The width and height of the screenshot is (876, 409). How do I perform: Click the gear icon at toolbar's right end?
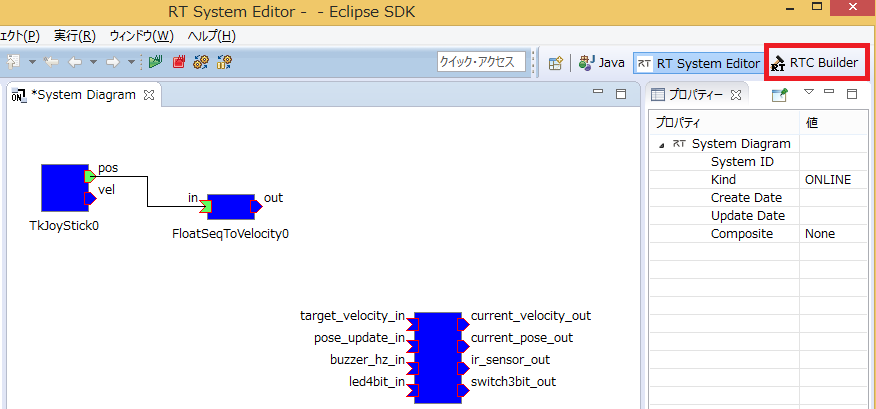pyautogui.click(x=224, y=62)
